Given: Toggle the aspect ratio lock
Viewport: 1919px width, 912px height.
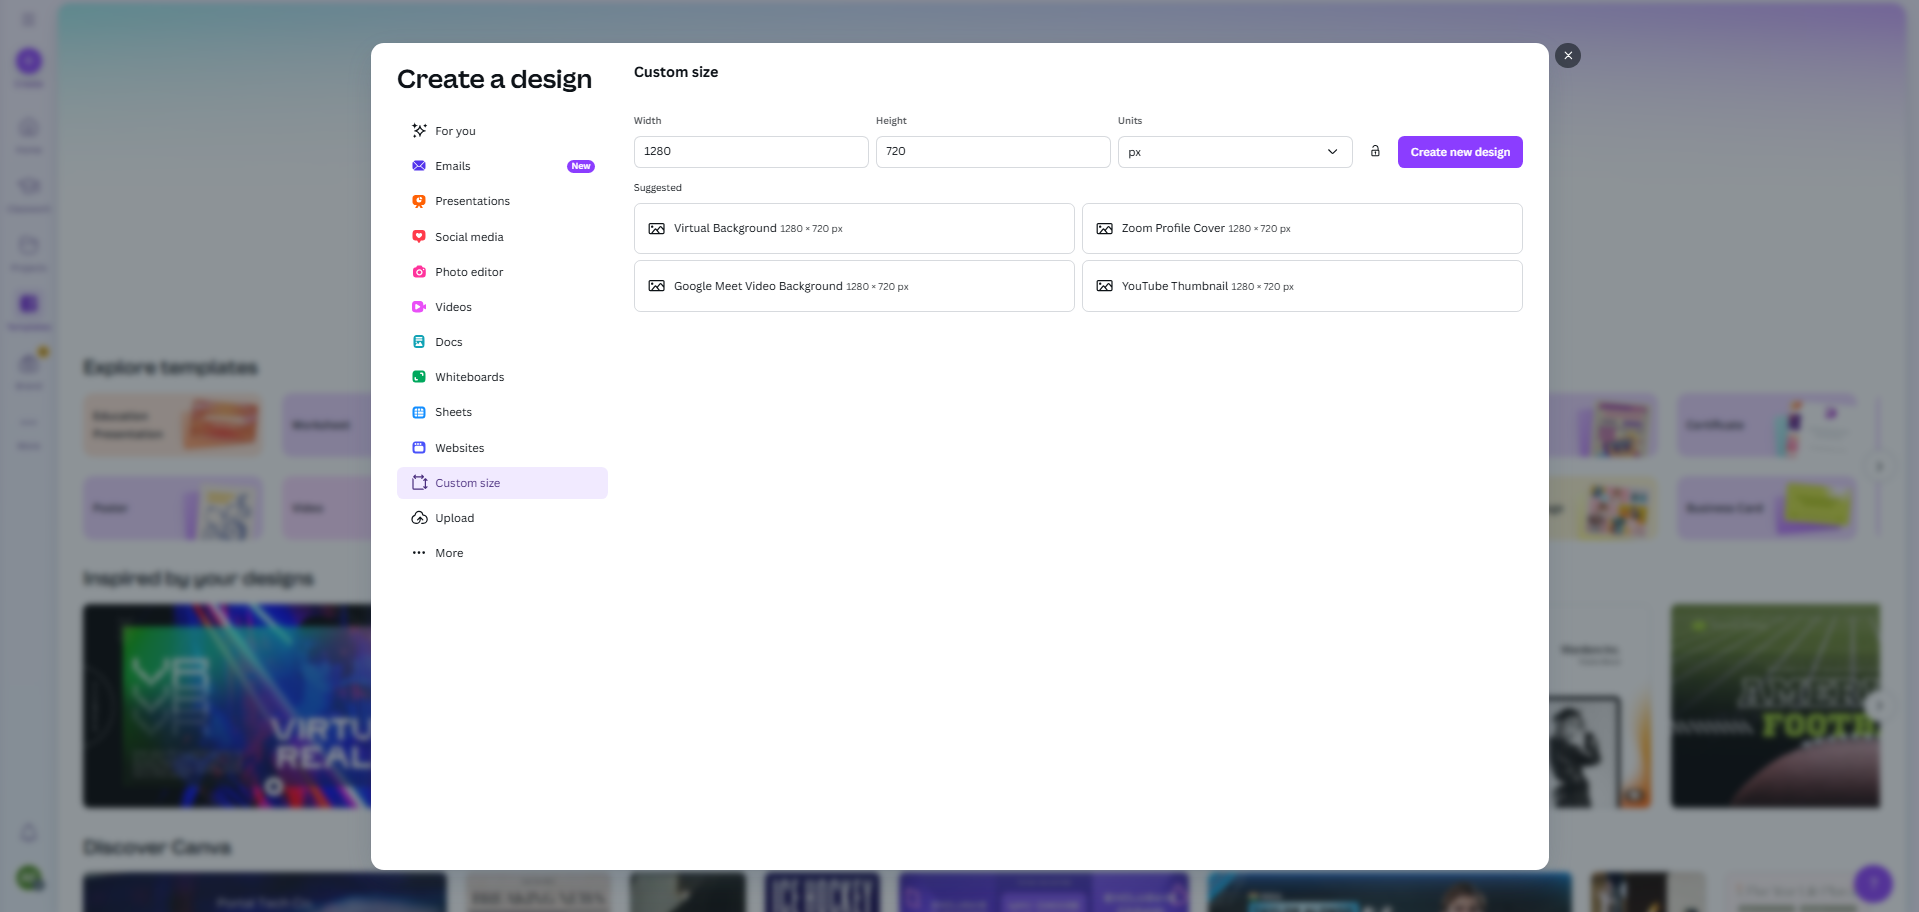Looking at the screenshot, I should coord(1375,151).
